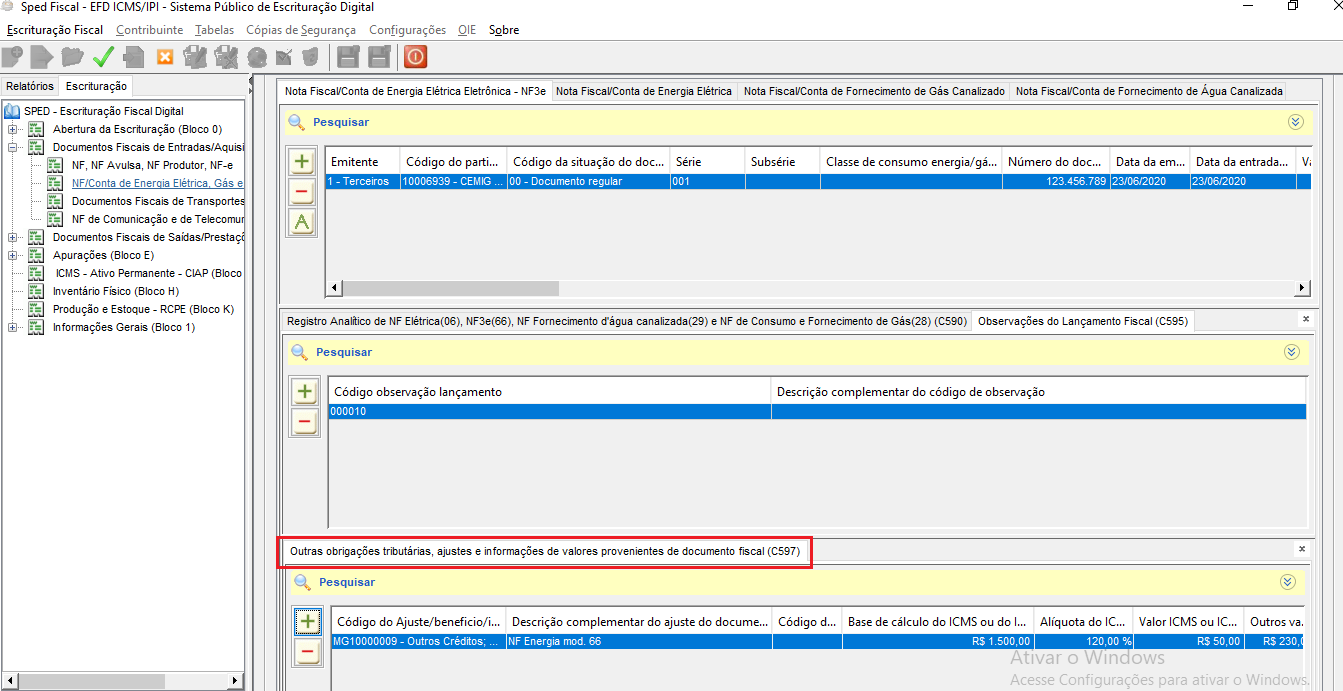Select Inventário Físico (Bloco H) tree item
This screenshot has height=691, width=1343.
click(115, 291)
